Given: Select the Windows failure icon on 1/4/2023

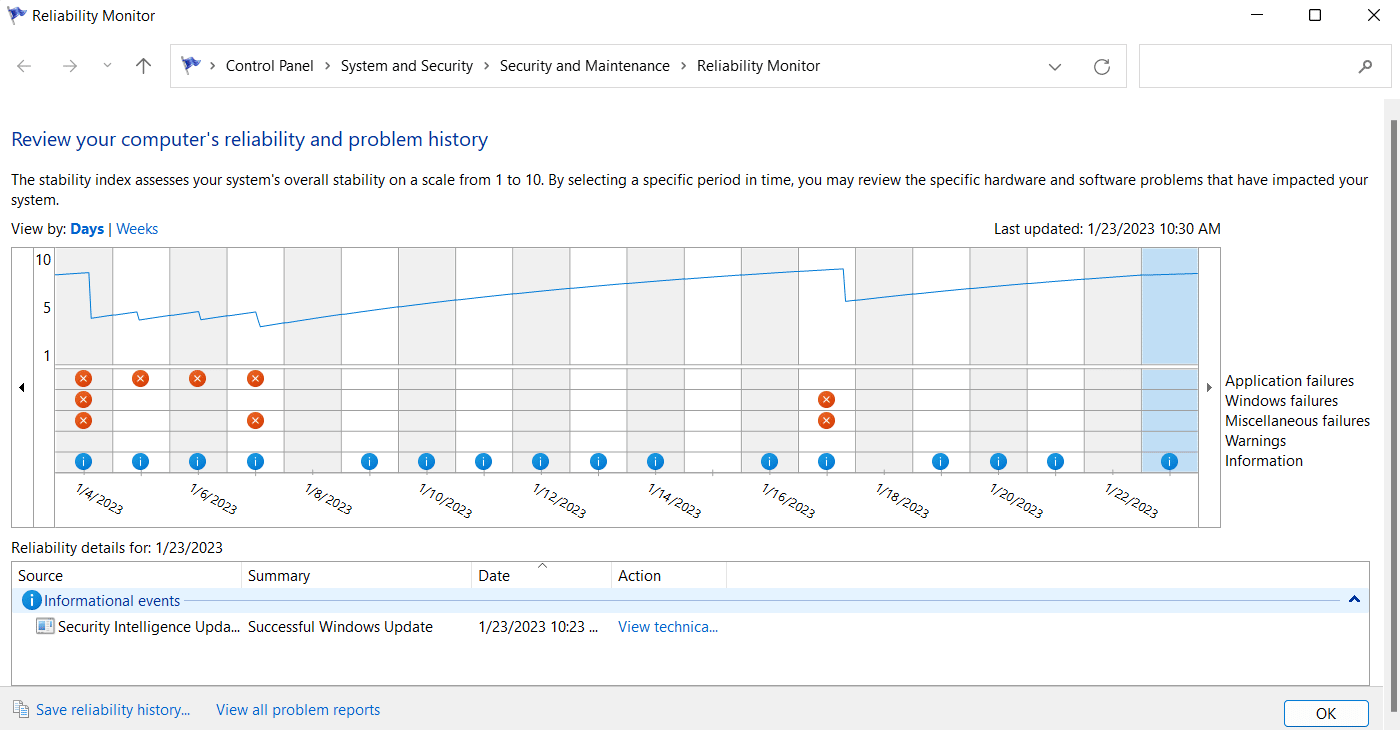Looking at the screenshot, I should (83, 399).
